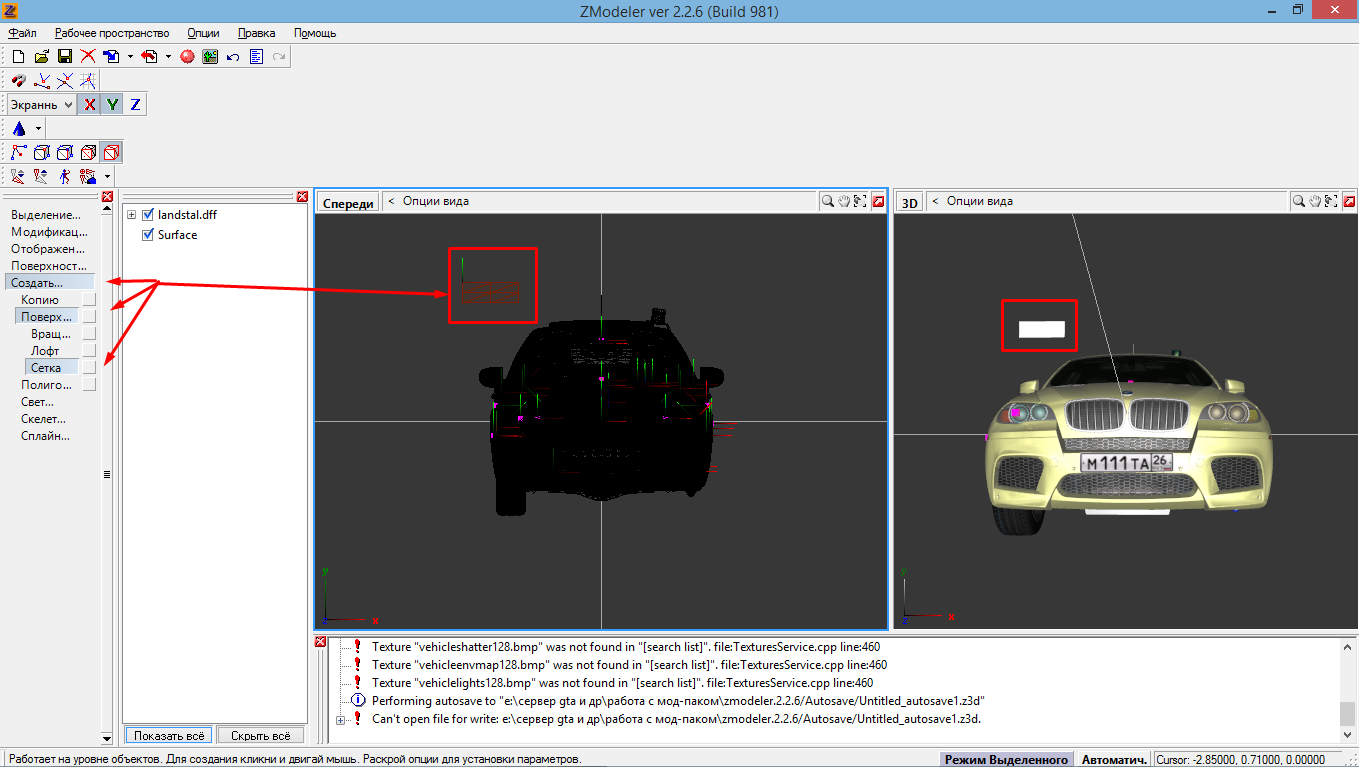Open Опции вида of the 3D viewport
Image resolution: width=1359 pixels, height=767 pixels.
(978, 201)
